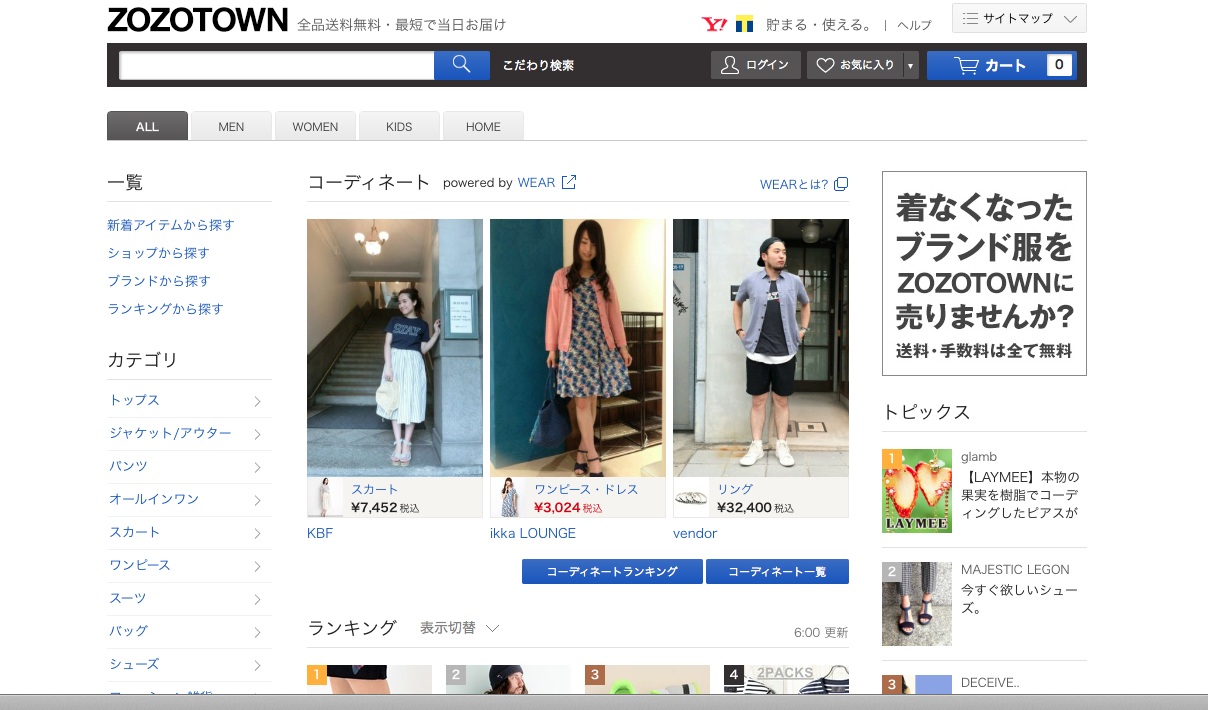Screen dimensions: 1208x710
Task: Switch to the KIDS tab
Action: pyautogui.click(x=399, y=126)
